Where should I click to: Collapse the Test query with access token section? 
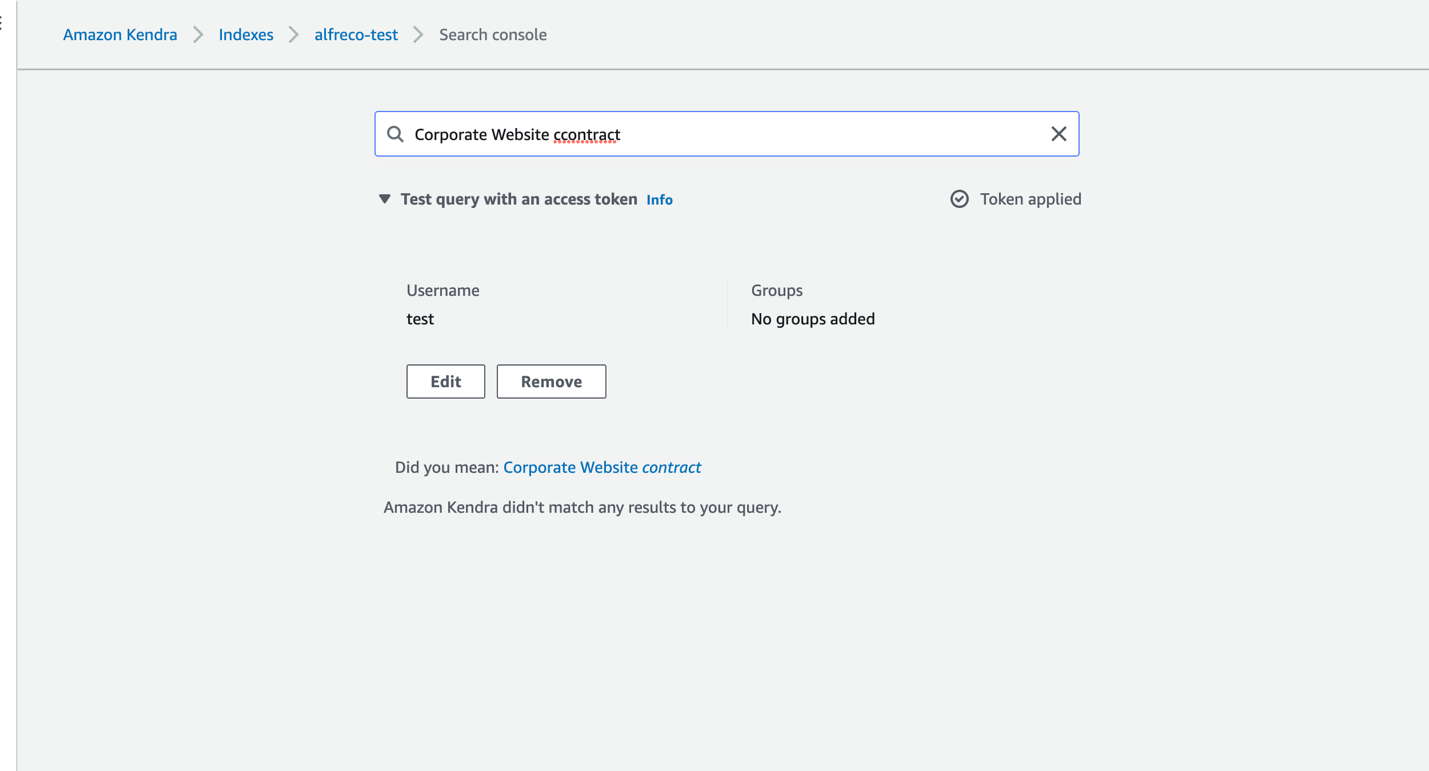(385, 199)
